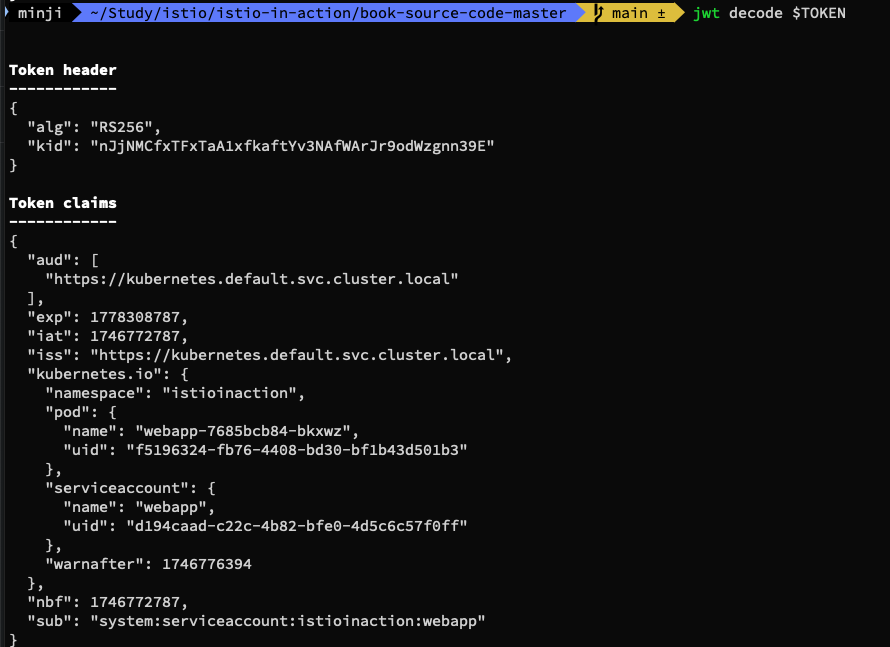Click the 'jwt' command word
The image size is (890, 647).
[706, 12]
